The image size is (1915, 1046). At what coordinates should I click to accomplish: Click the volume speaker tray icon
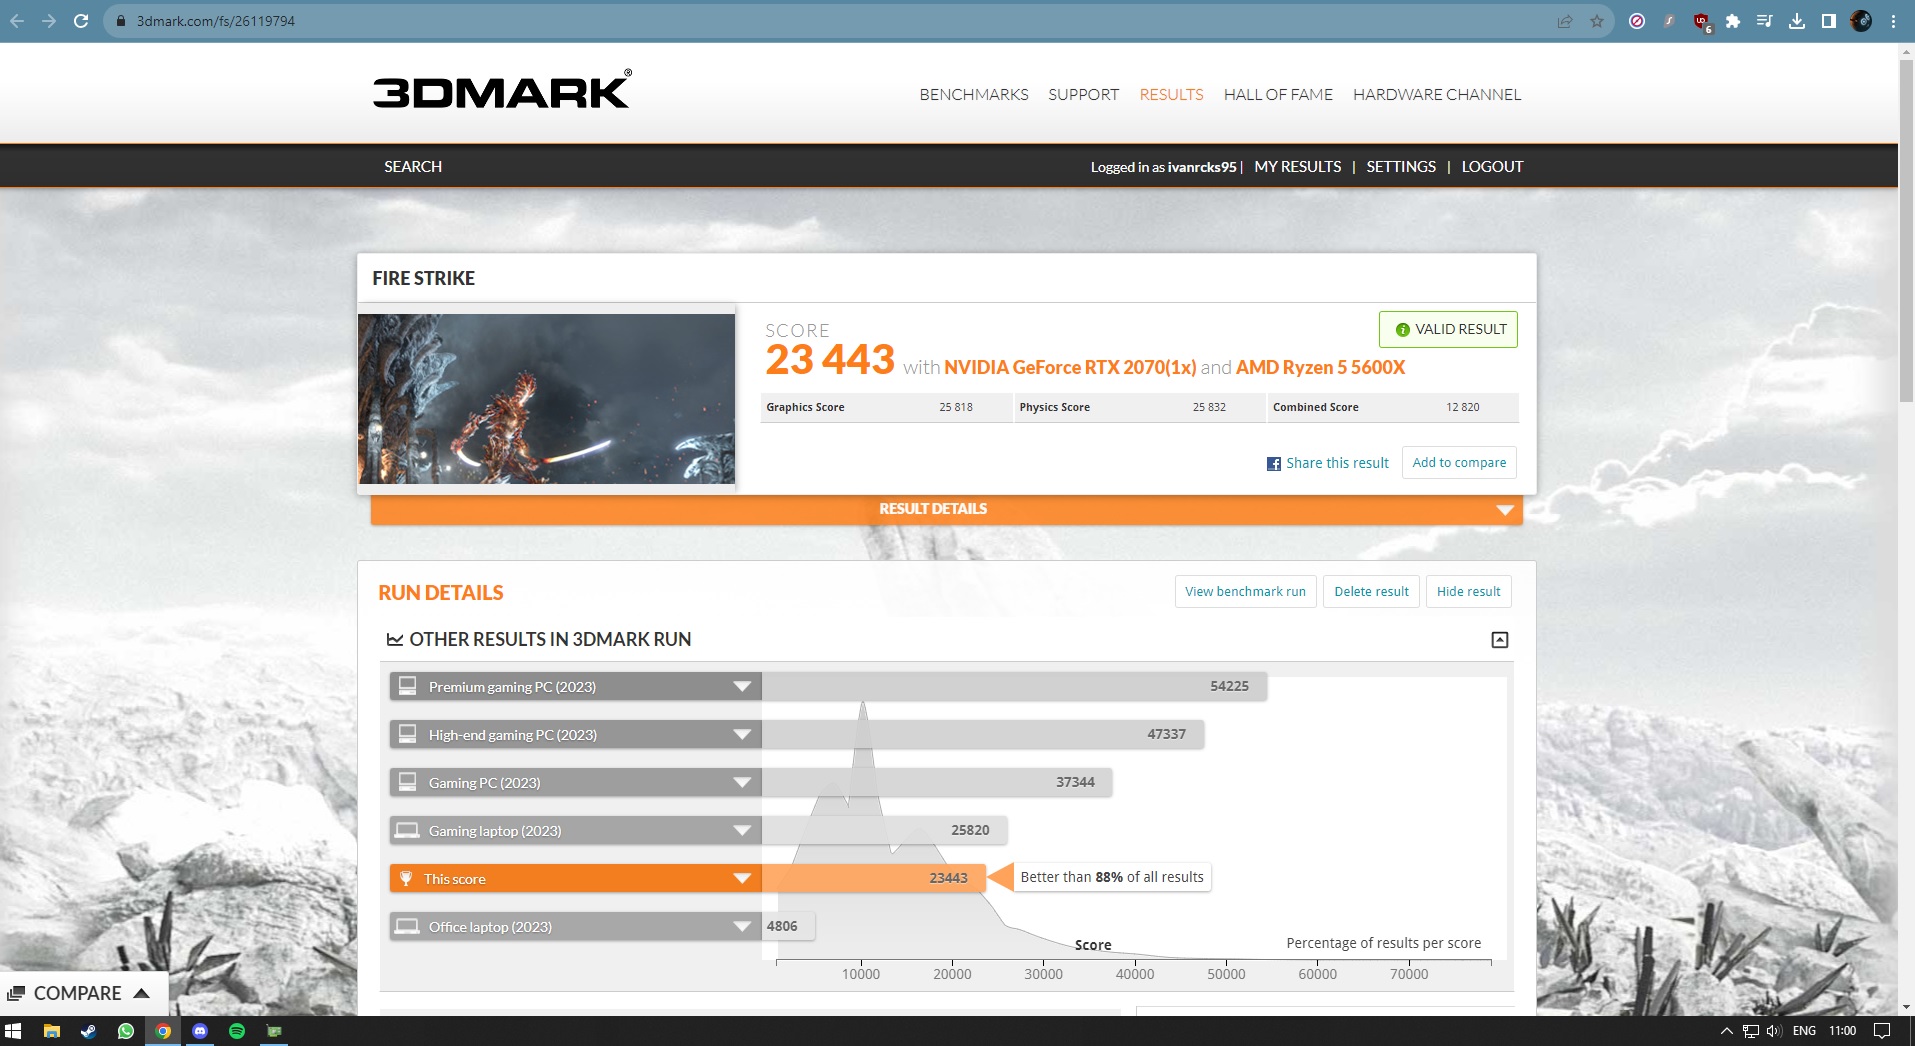click(x=1774, y=1031)
